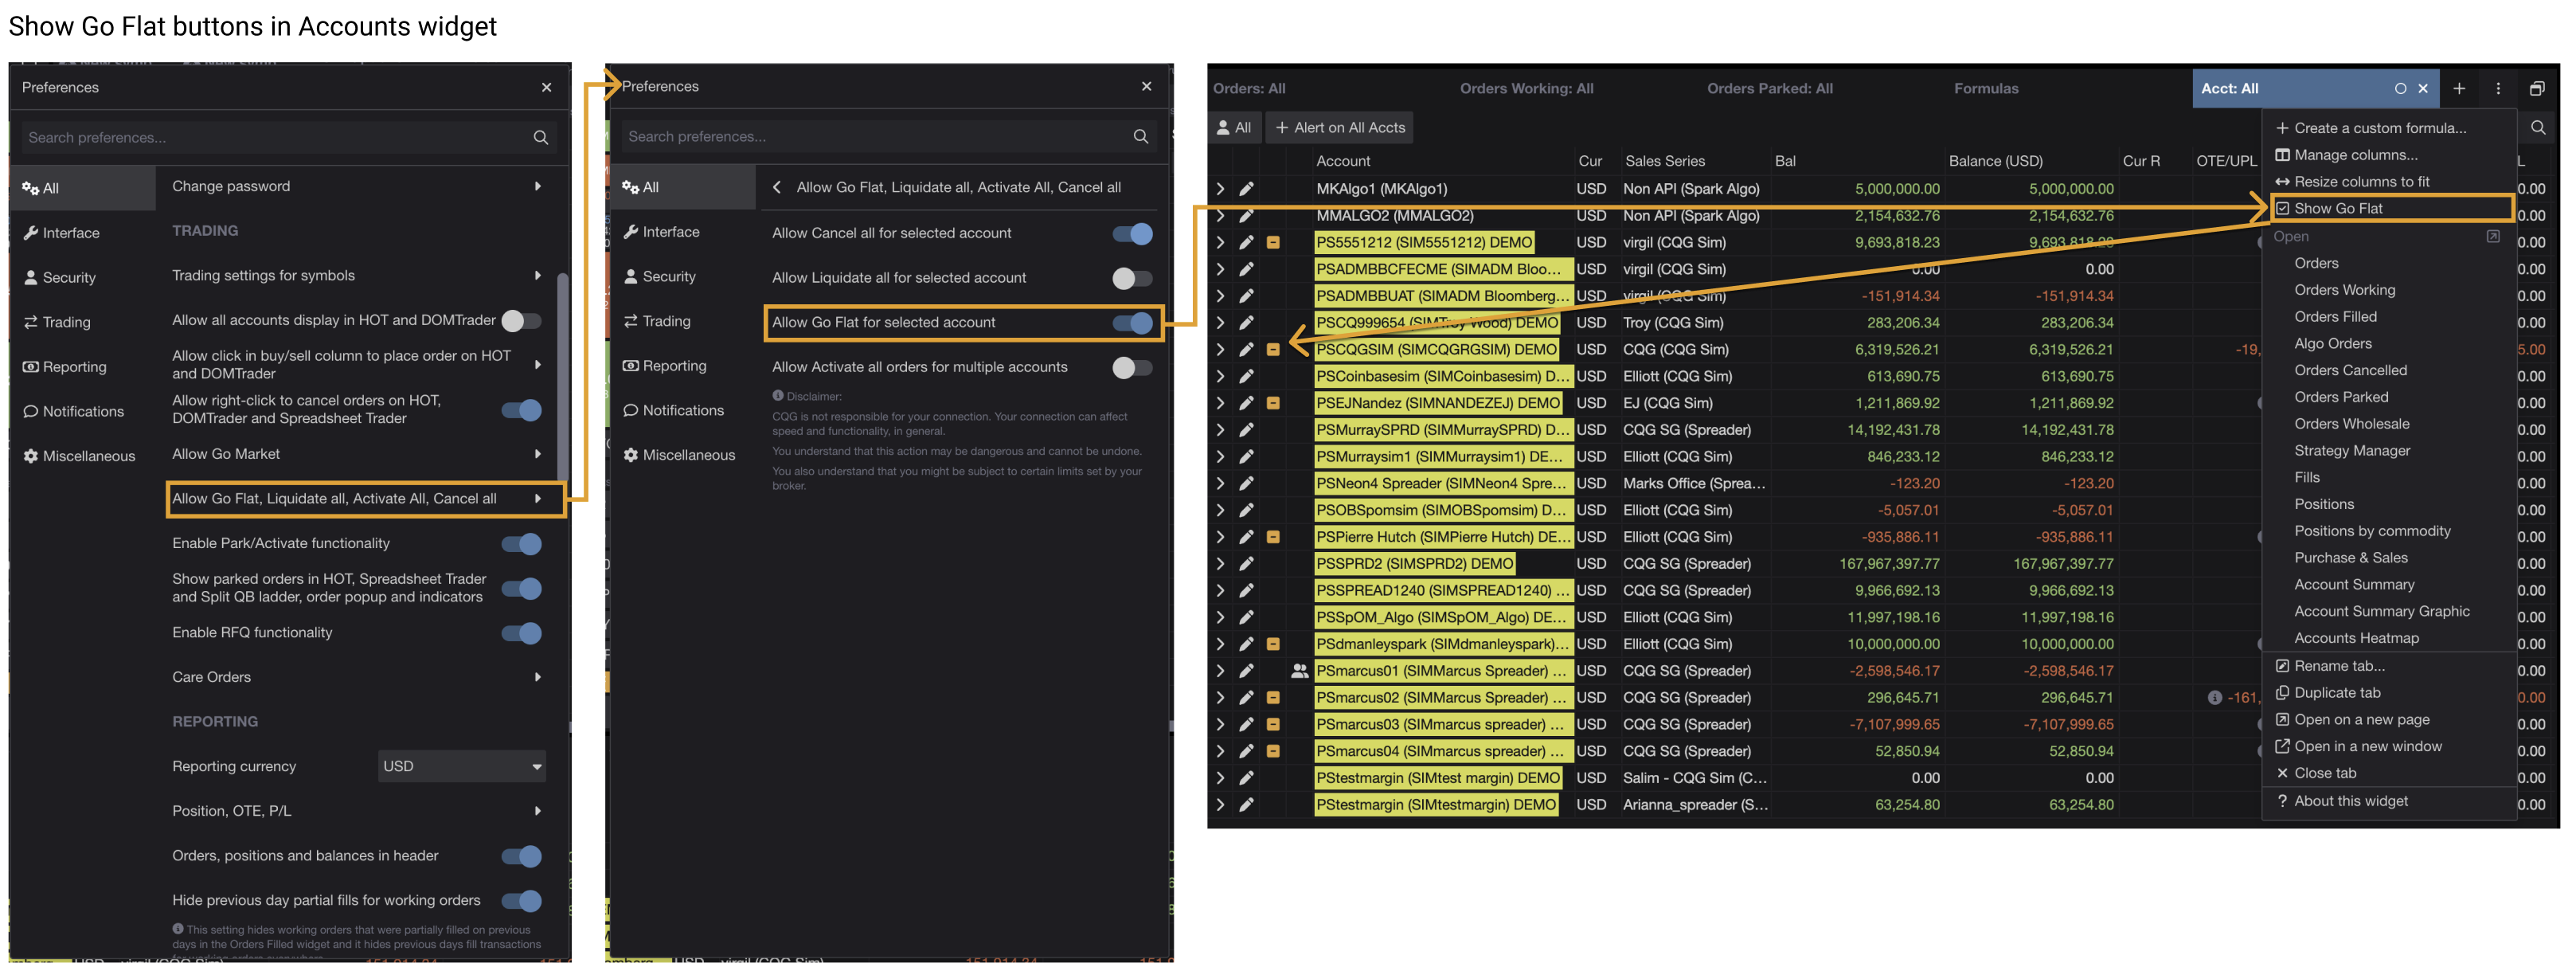This screenshot has height=975, width=2576.
Task: Click the search magnifier in Accounts widget
Action: pyautogui.click(x=2537, y=128)
